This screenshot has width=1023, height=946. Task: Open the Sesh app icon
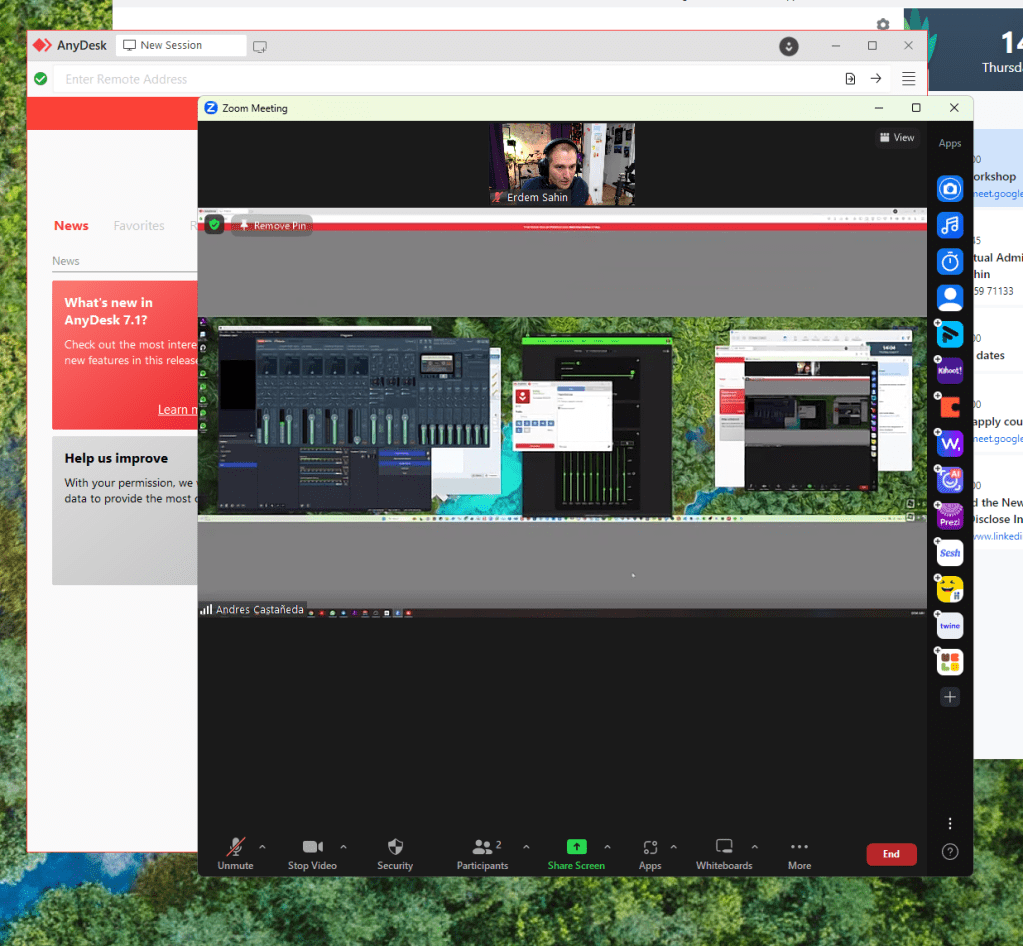pos(950,553)
